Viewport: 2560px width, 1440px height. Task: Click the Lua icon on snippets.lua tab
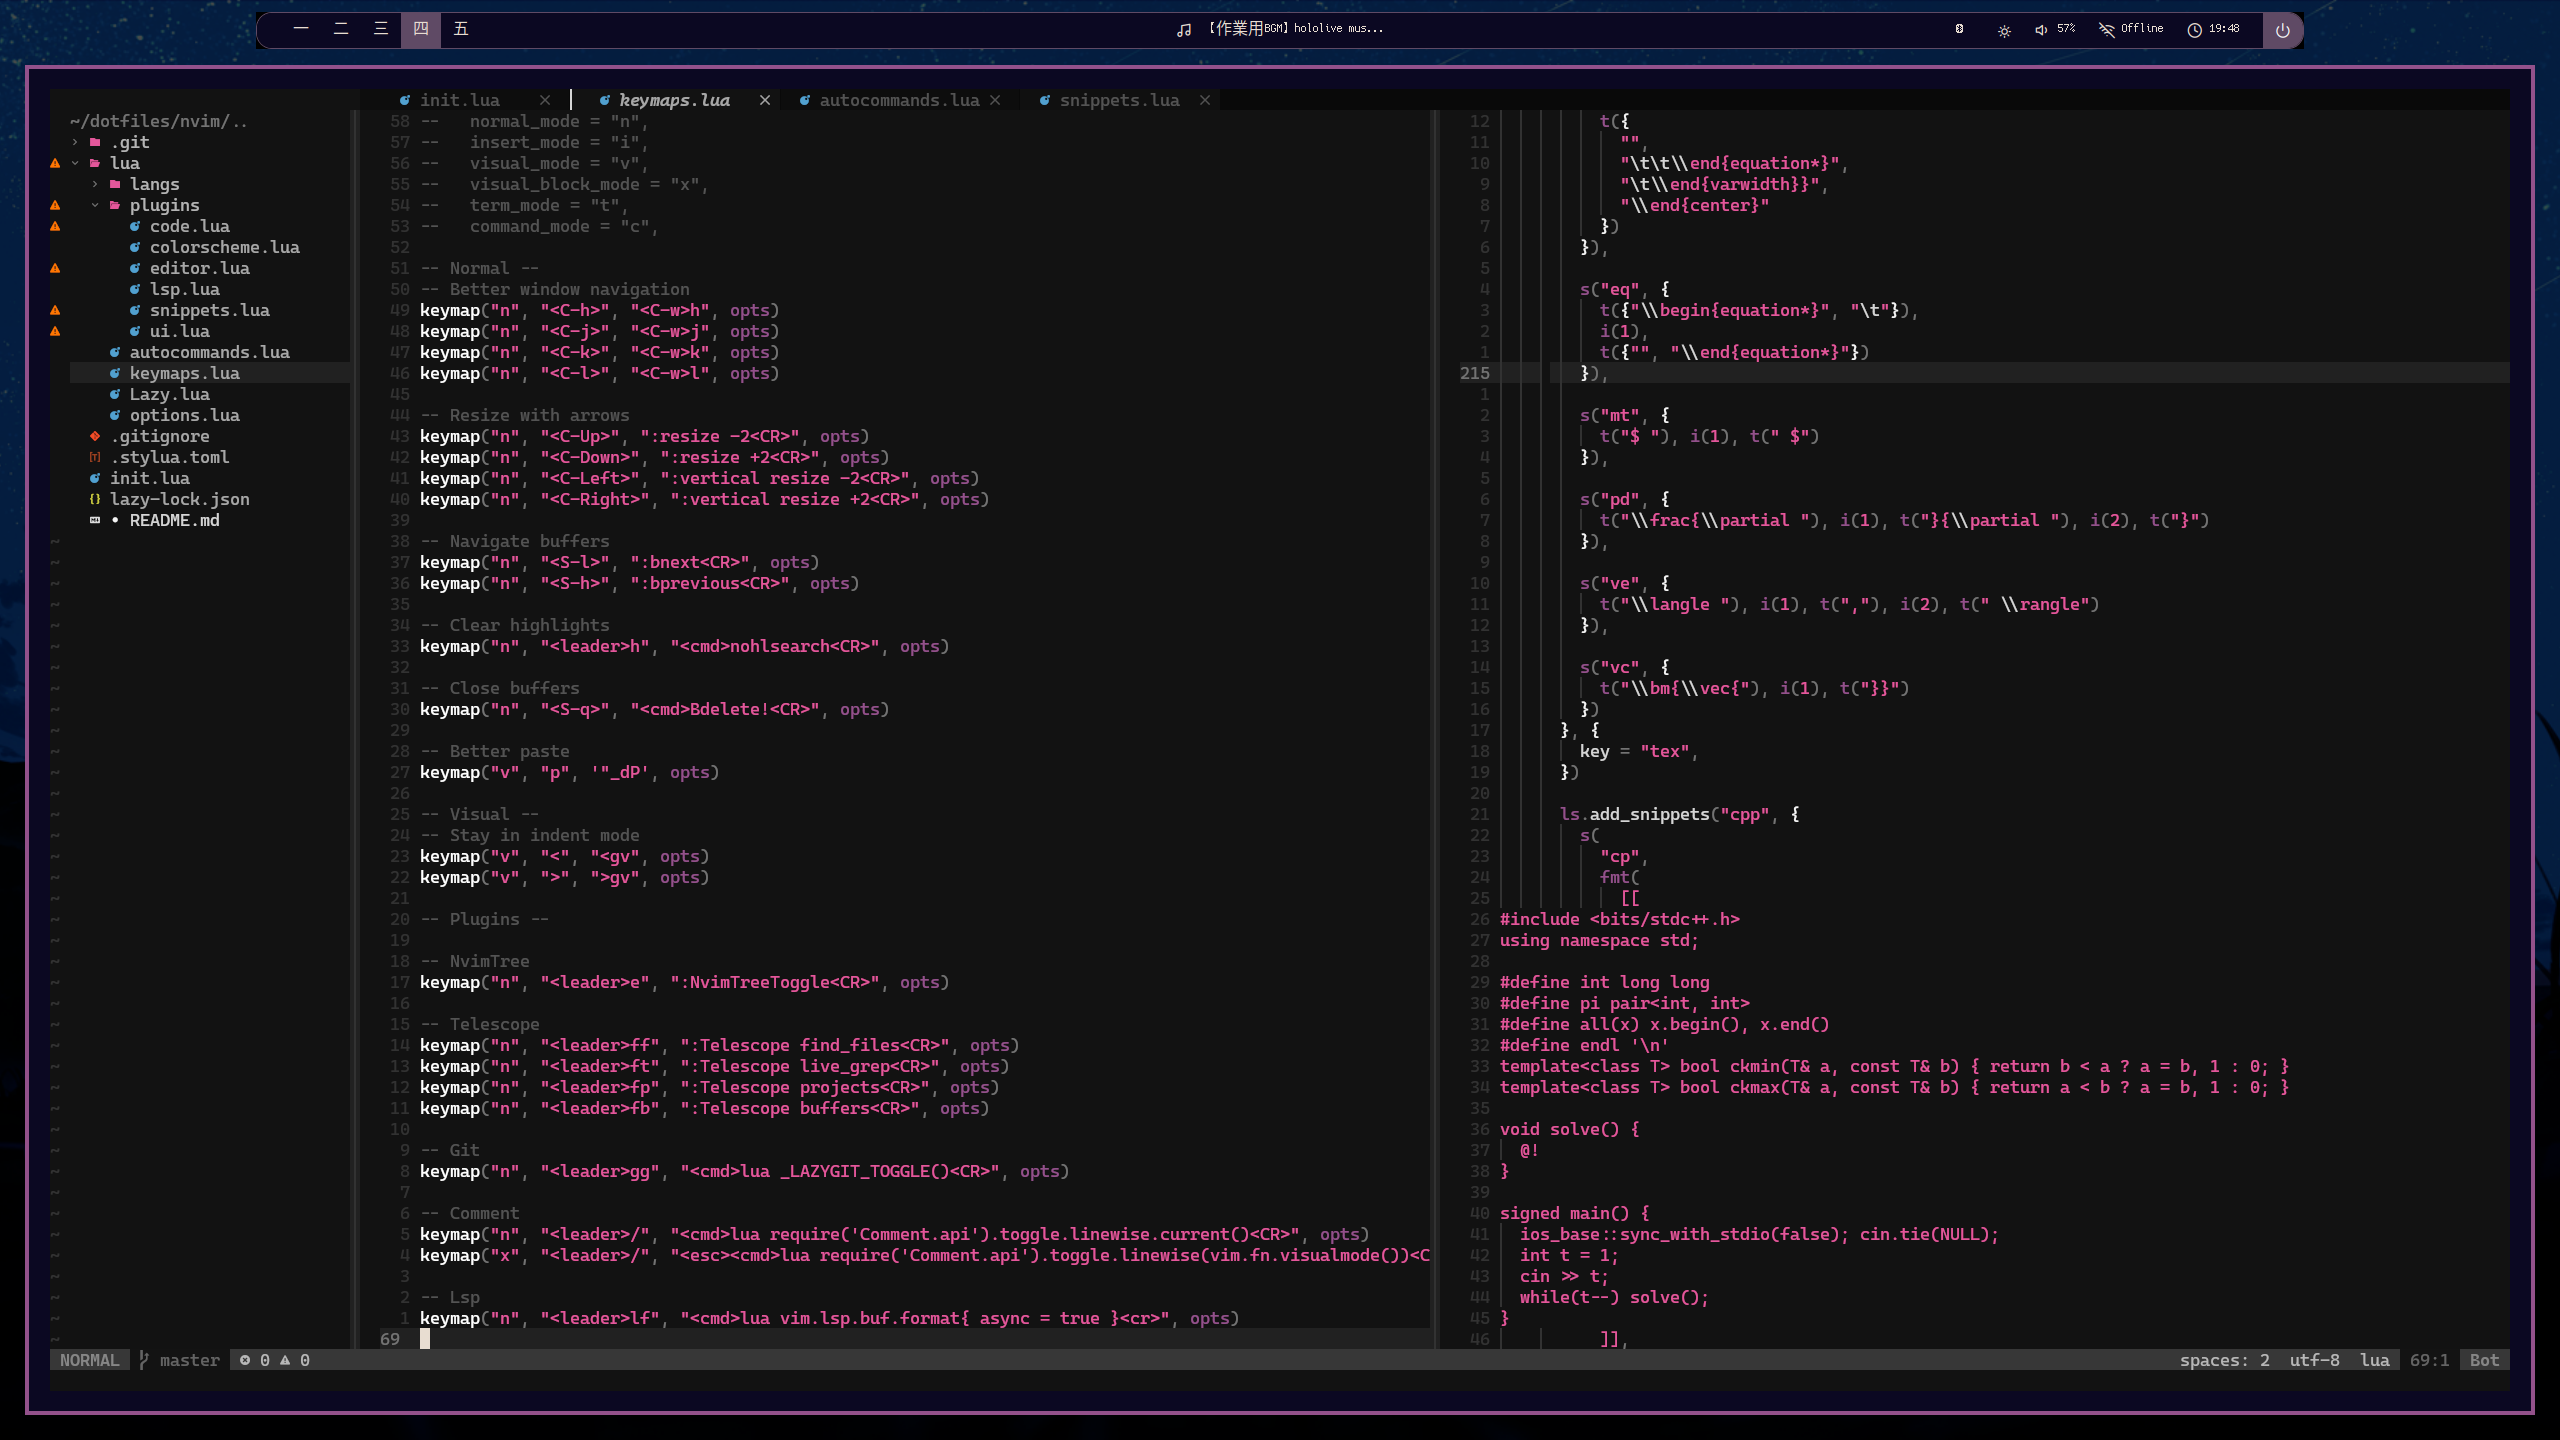(x=1045, y=100)
